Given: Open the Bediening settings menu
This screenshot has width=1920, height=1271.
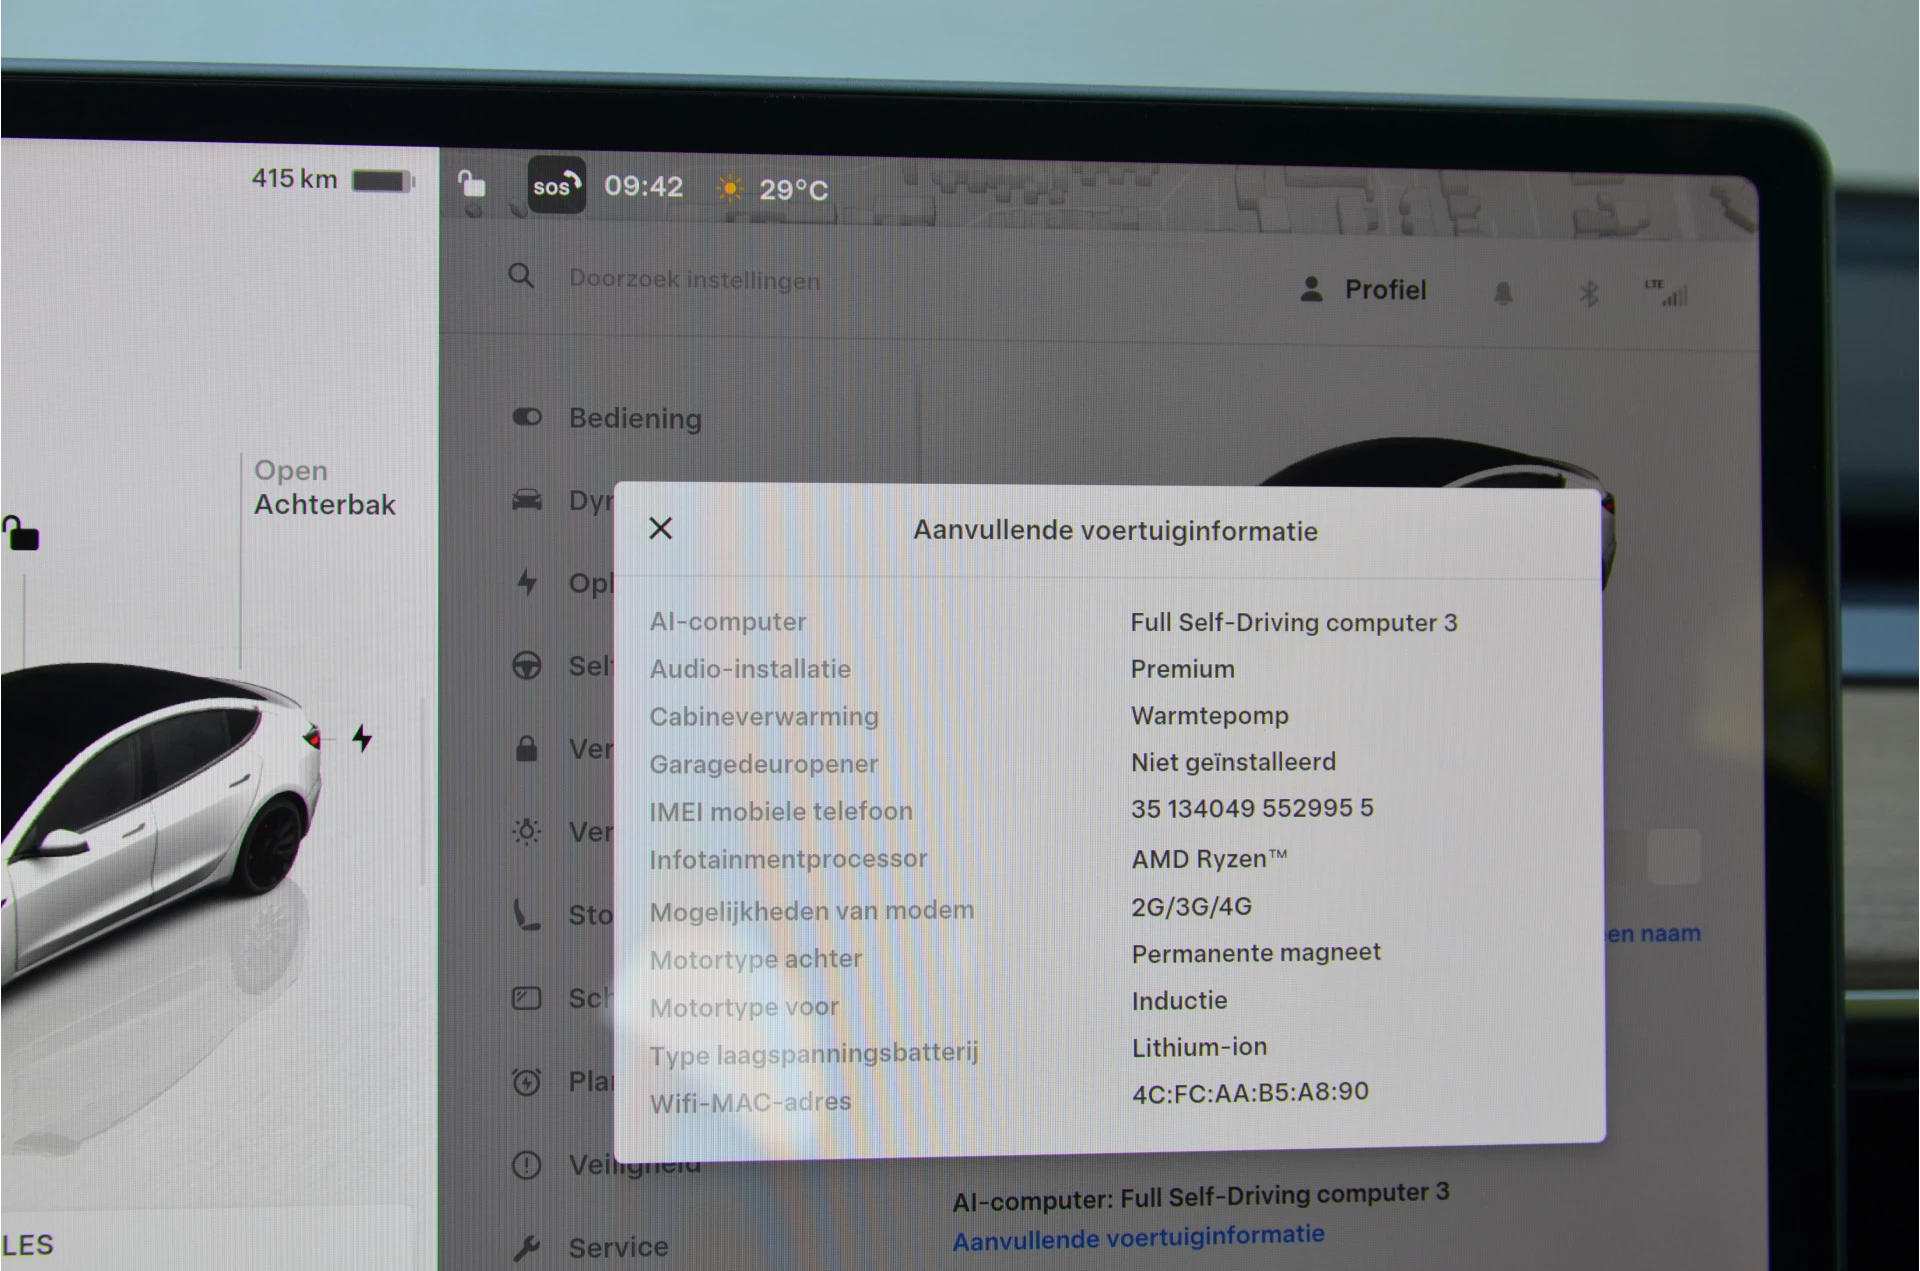Looking at the screenshot, I should tap(635, 418).
